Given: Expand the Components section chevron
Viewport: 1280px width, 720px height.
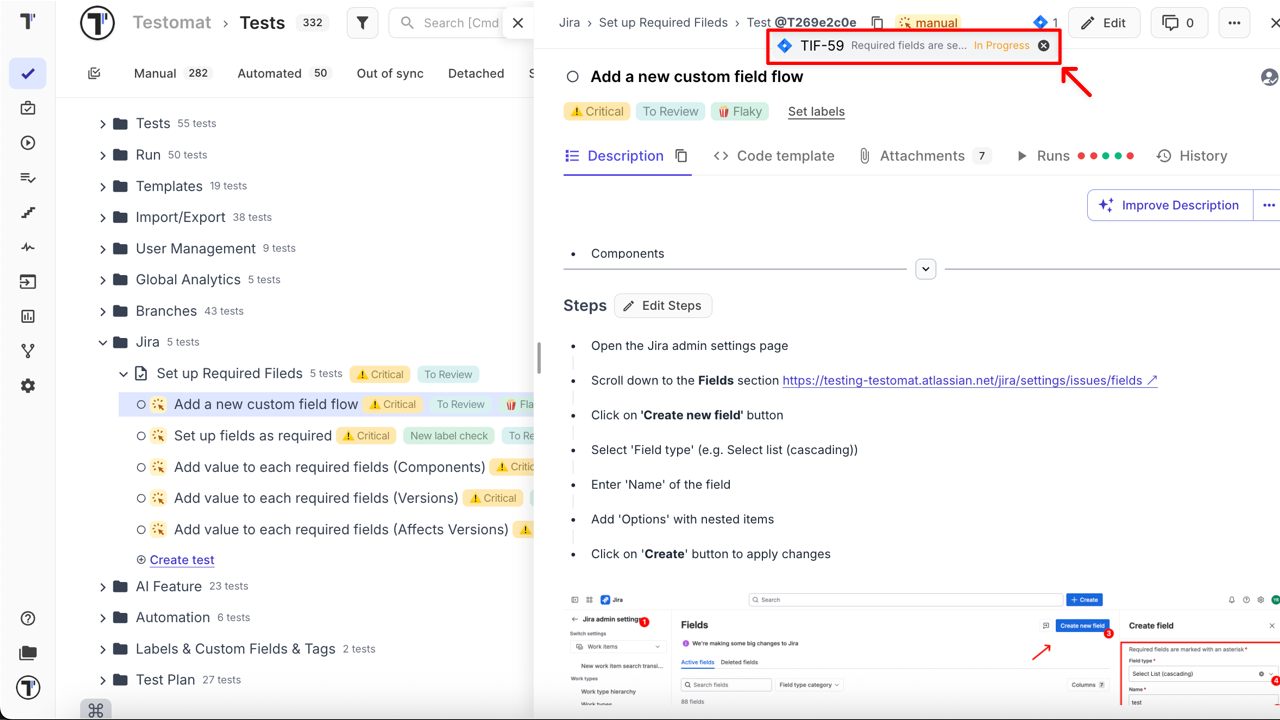Looking at the screenshot, I should click(x=925, y=268).
